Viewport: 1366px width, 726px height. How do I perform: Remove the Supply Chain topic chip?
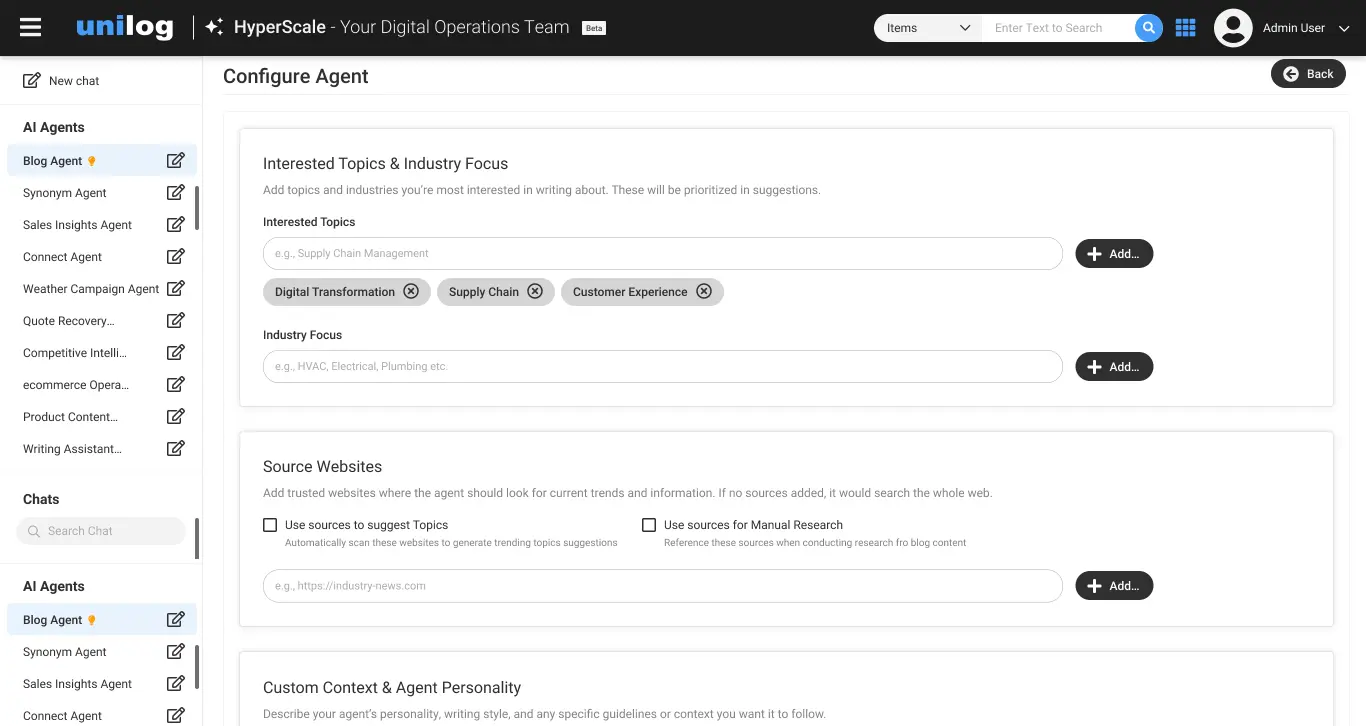click(x=535, y=292)
